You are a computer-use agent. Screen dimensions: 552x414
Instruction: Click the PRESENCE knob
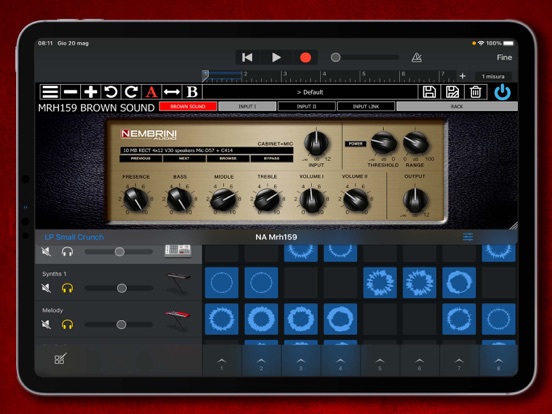tap(136, 199)
